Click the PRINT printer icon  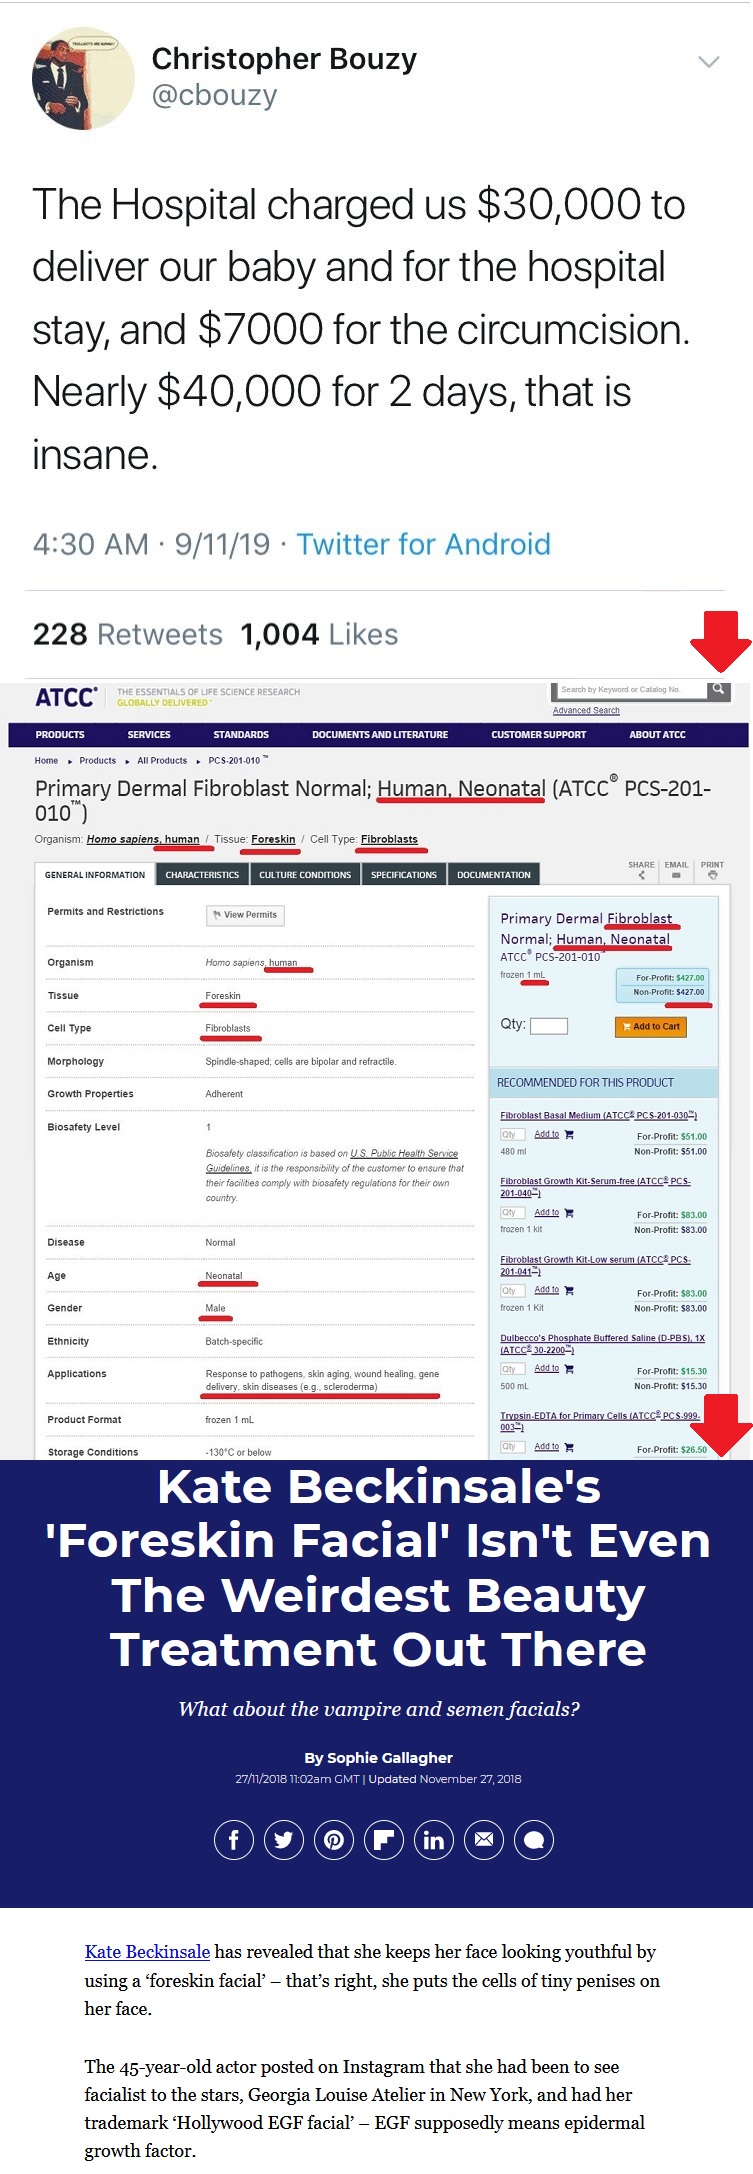click(x=712, y=875)
